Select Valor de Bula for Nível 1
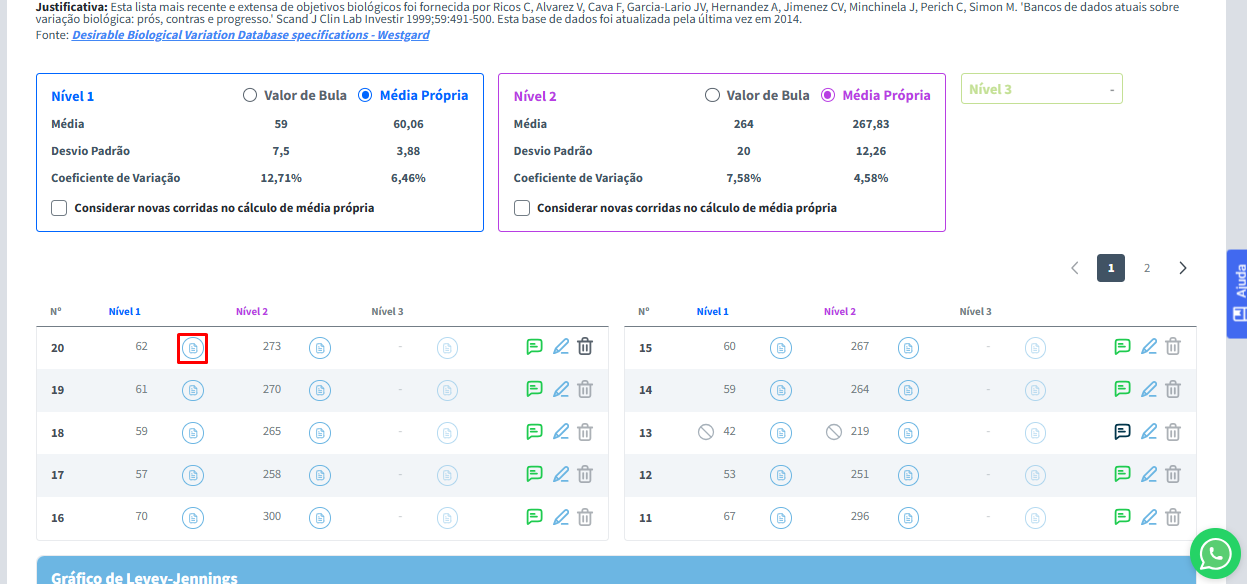Screen dimensions: 1247x584 point(250,96)
